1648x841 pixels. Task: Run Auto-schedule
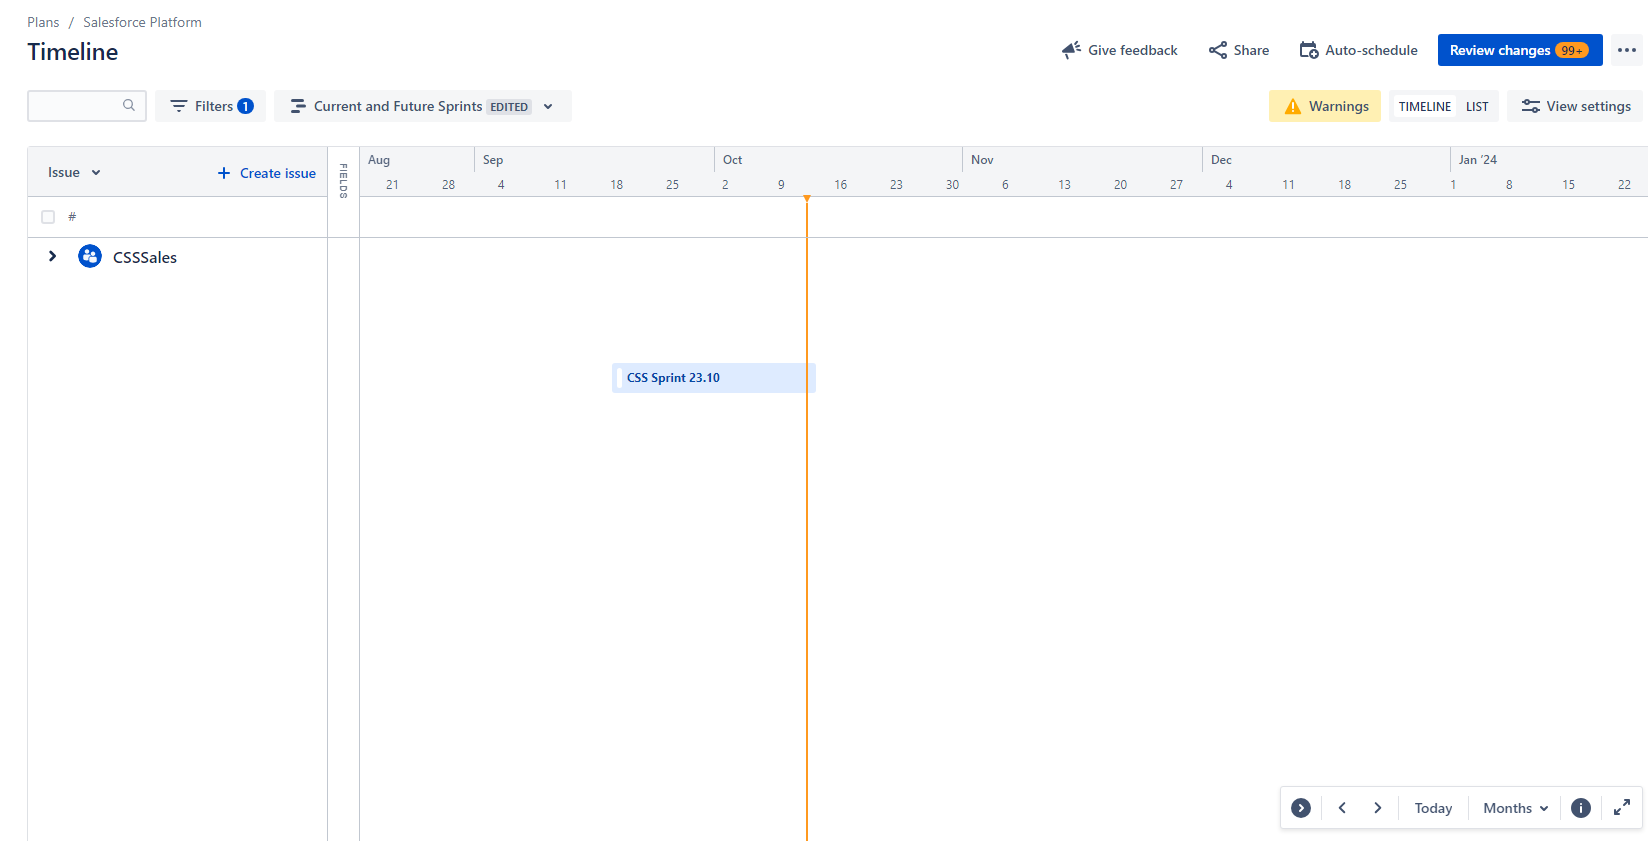(x=1358, y=50)
